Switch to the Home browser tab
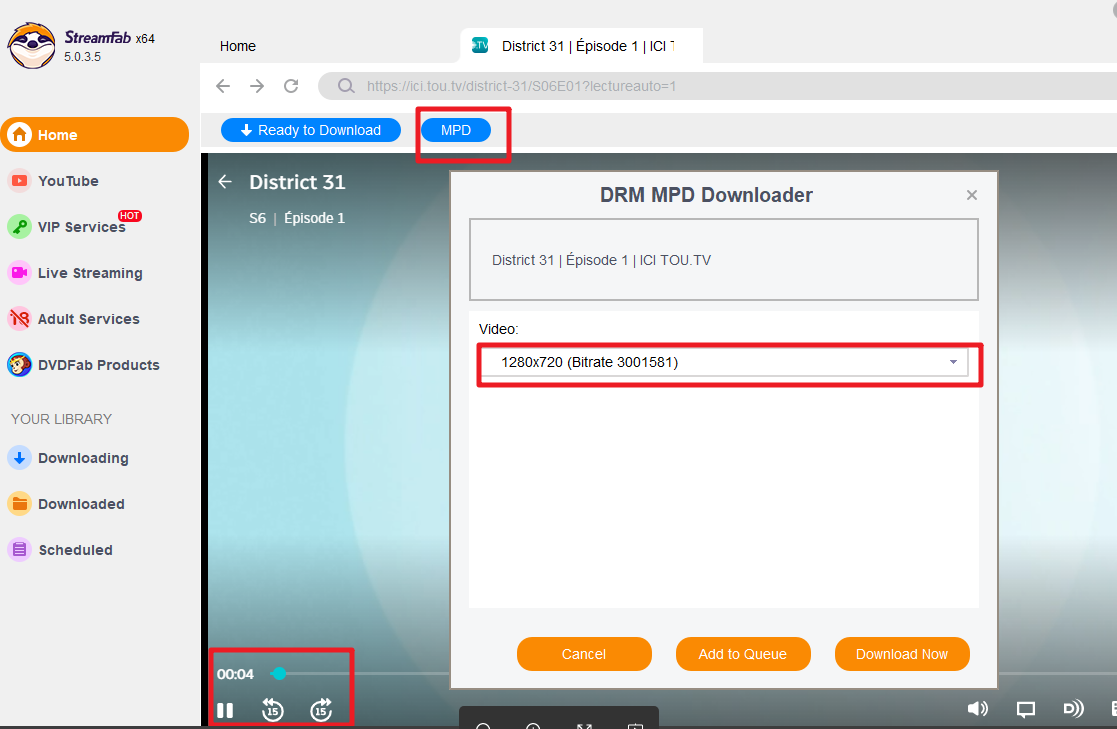 [237, 46]
